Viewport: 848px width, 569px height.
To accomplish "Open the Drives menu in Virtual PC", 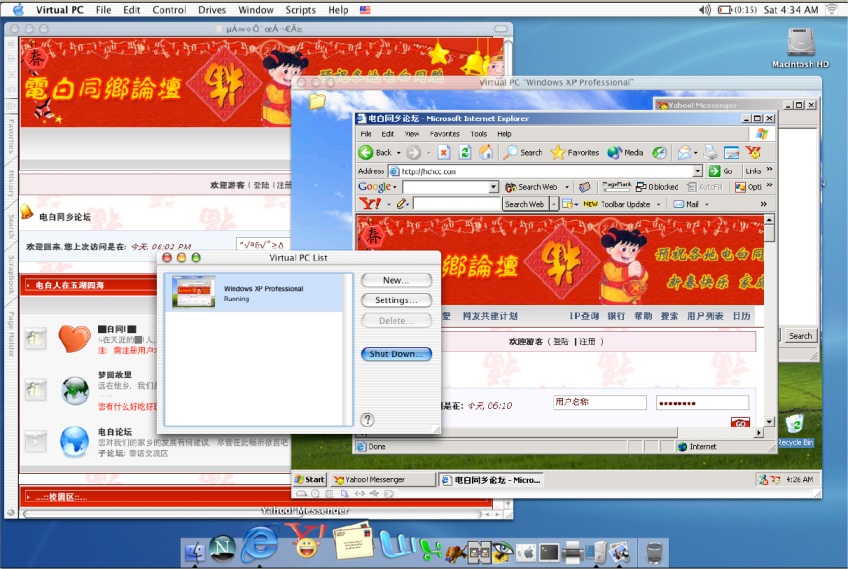I will 211,10.
